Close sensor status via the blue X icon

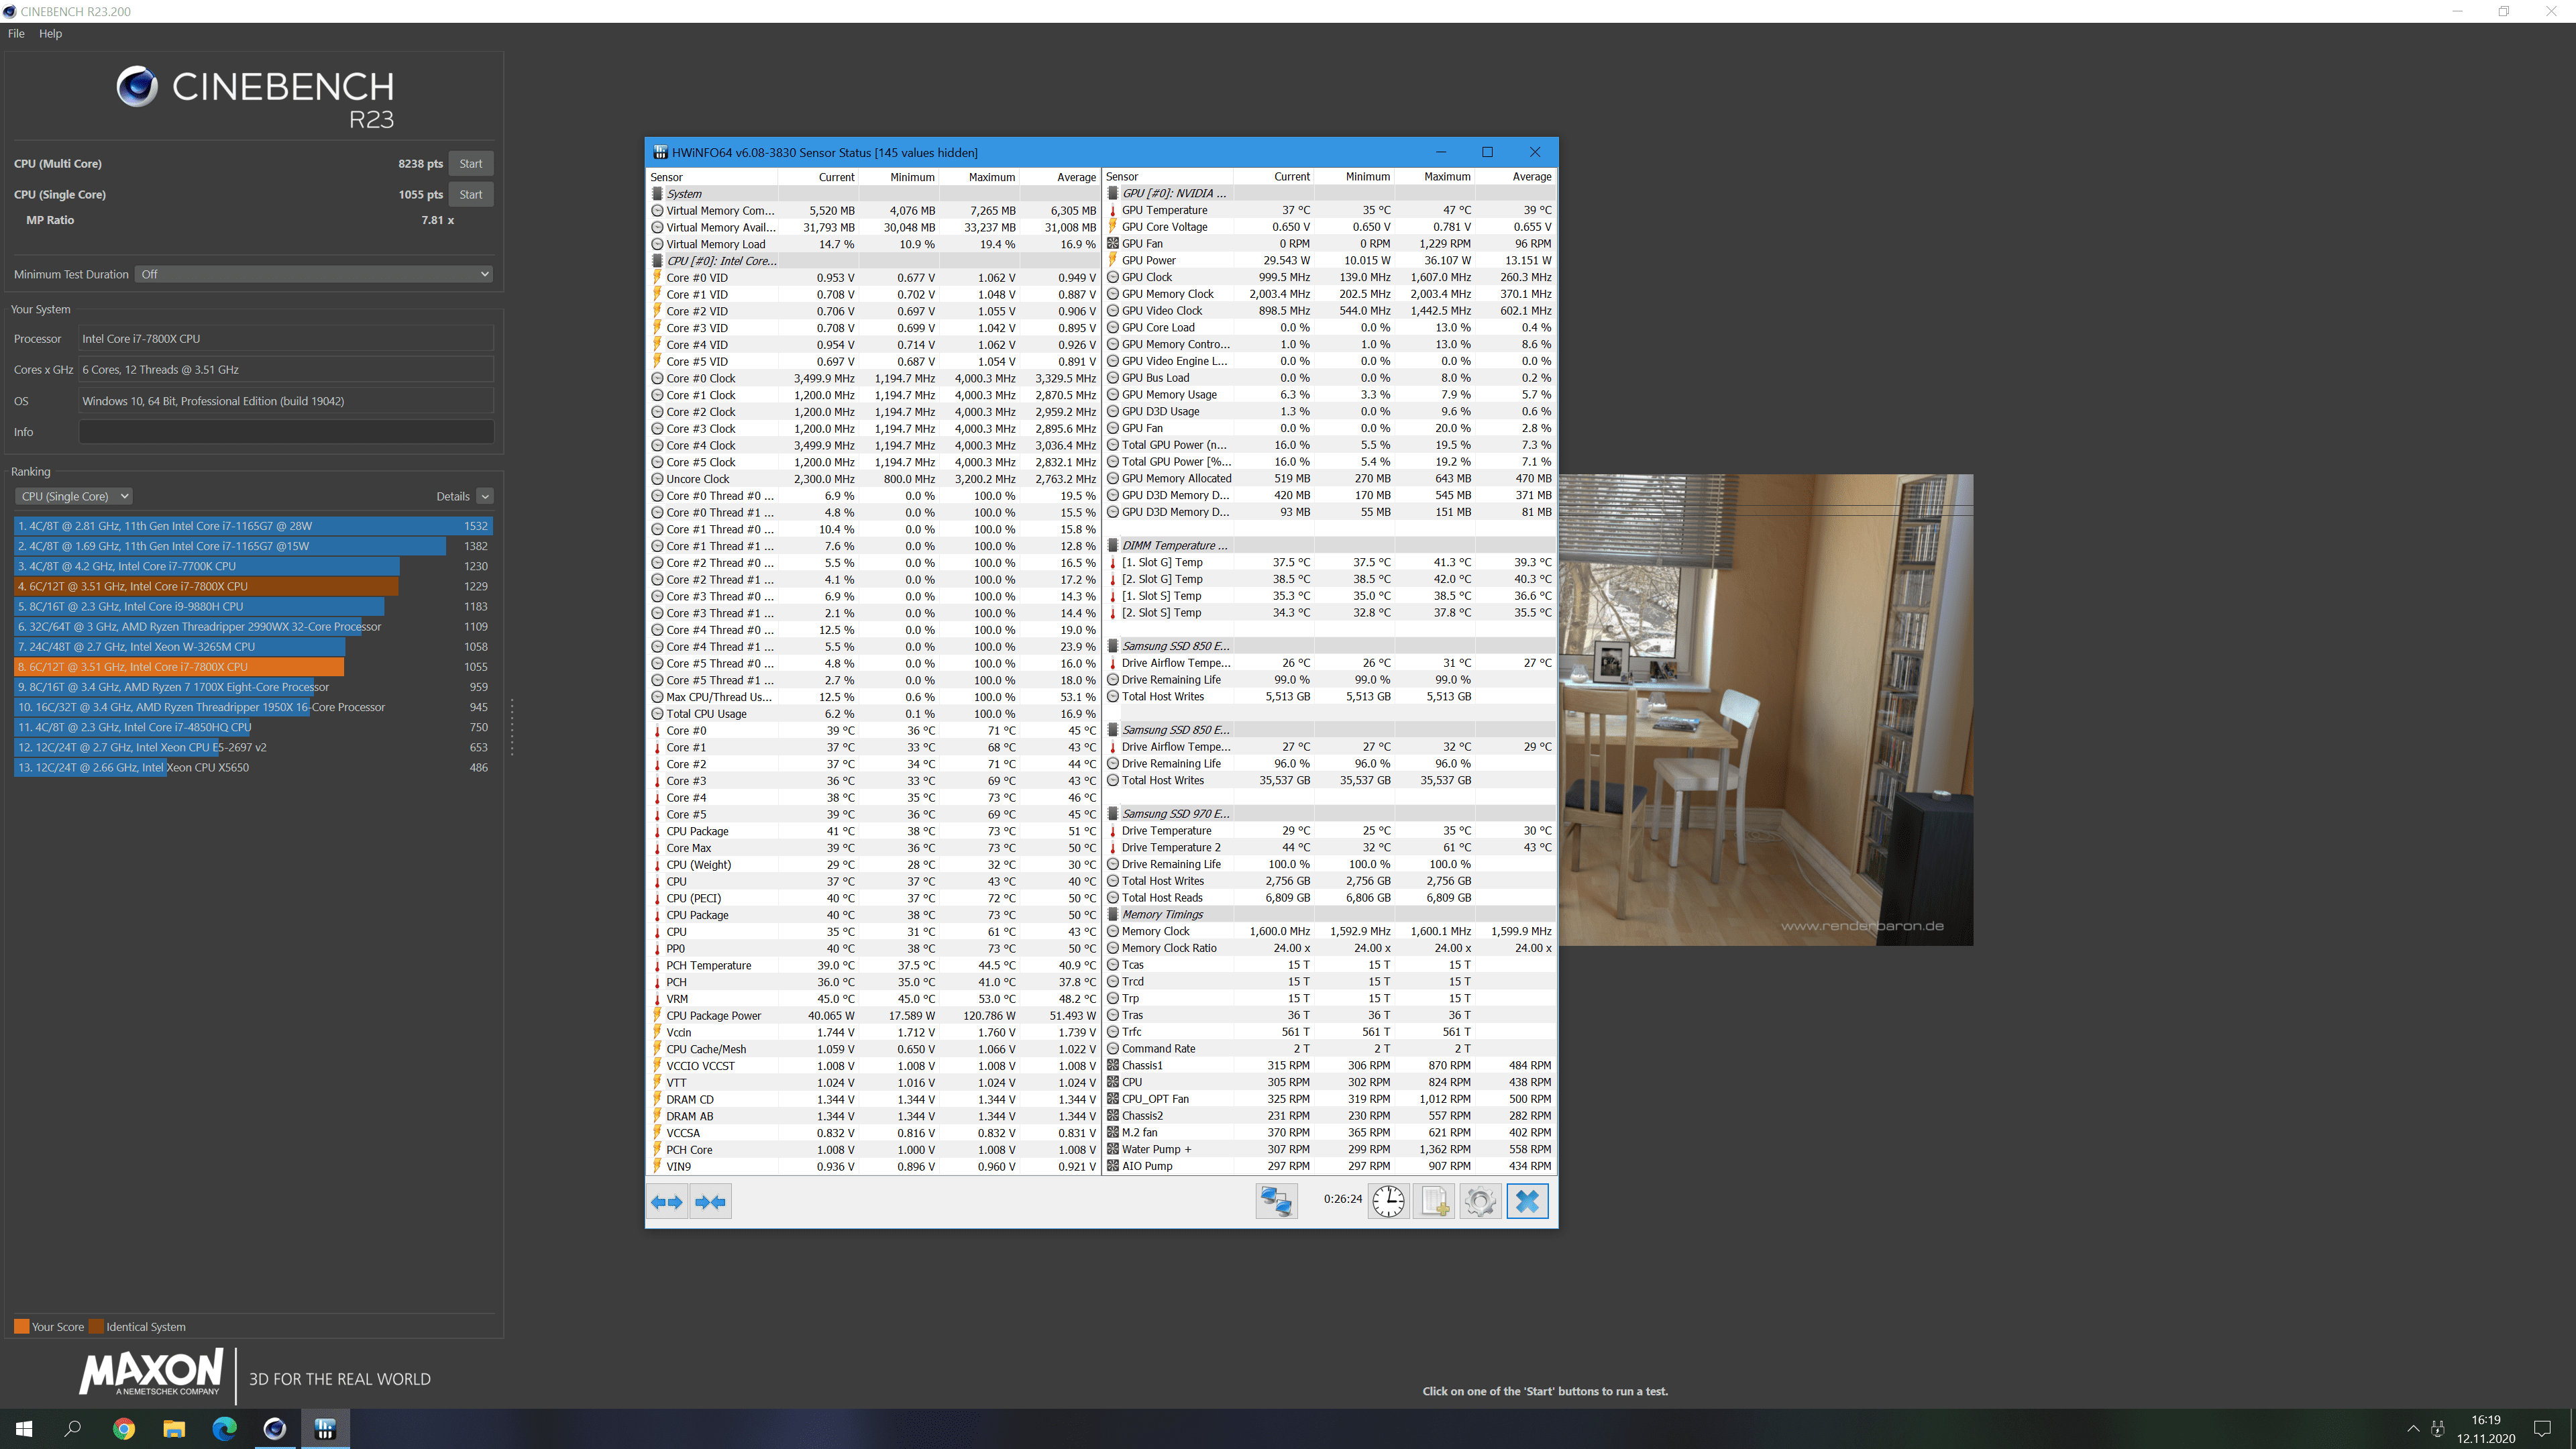pyautogui.click(x=1527, y=1201)
